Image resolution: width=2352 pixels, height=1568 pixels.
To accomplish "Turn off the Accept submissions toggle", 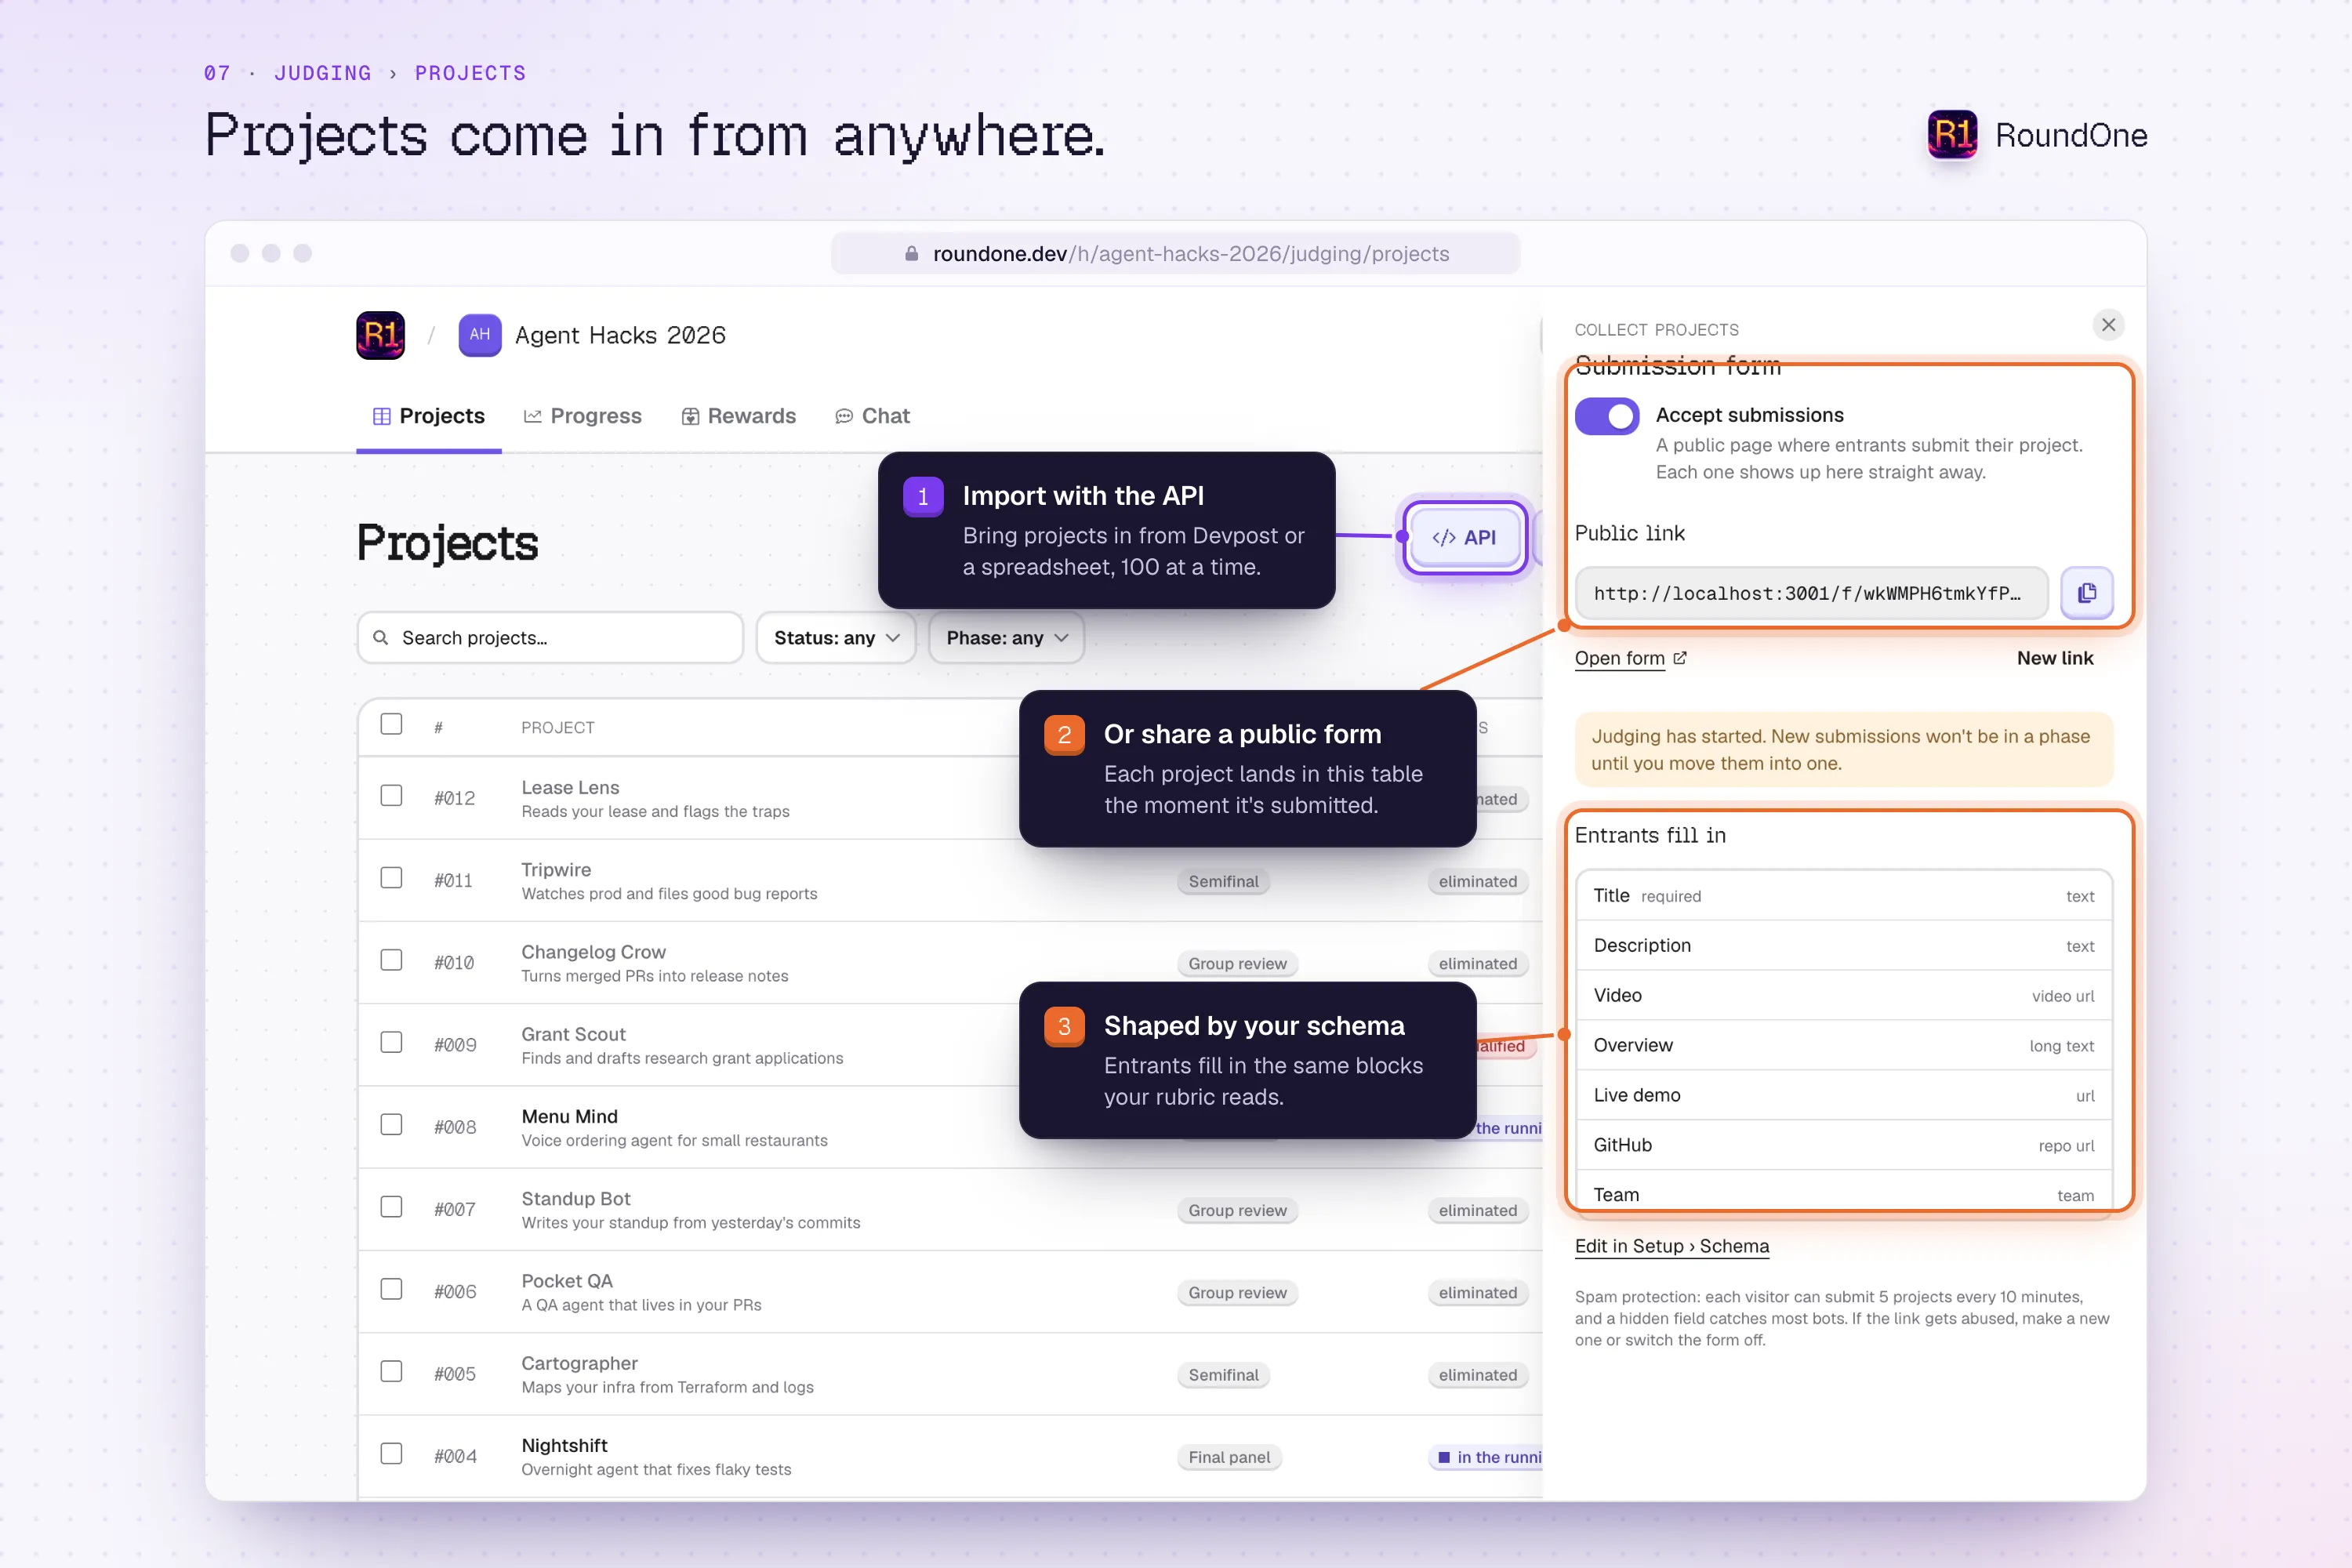I will pos(1607,416).
